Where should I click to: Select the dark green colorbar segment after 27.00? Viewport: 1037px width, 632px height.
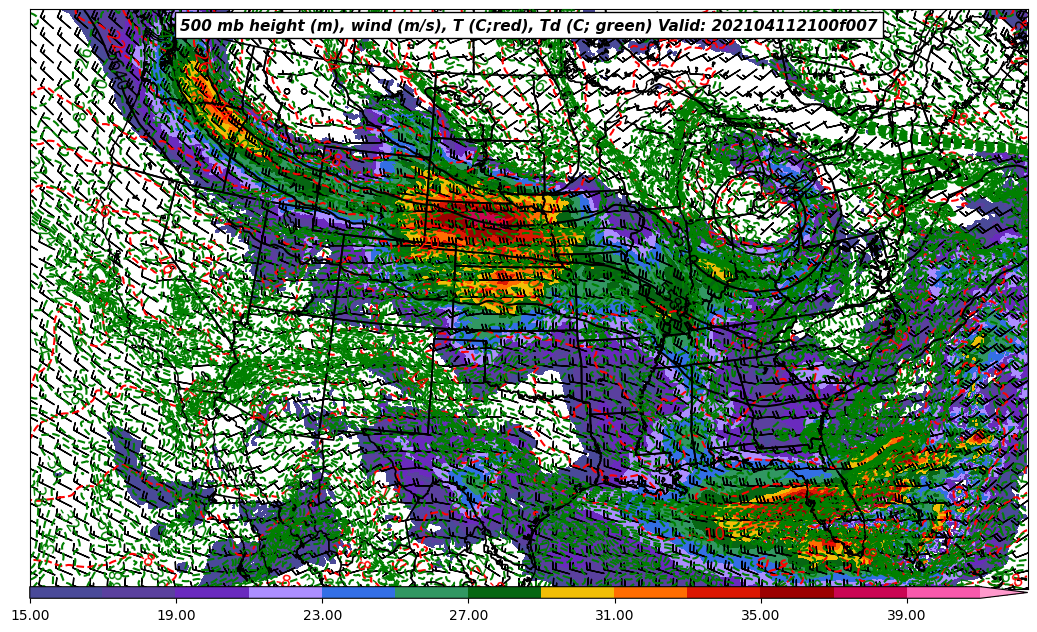pos(504,593)
